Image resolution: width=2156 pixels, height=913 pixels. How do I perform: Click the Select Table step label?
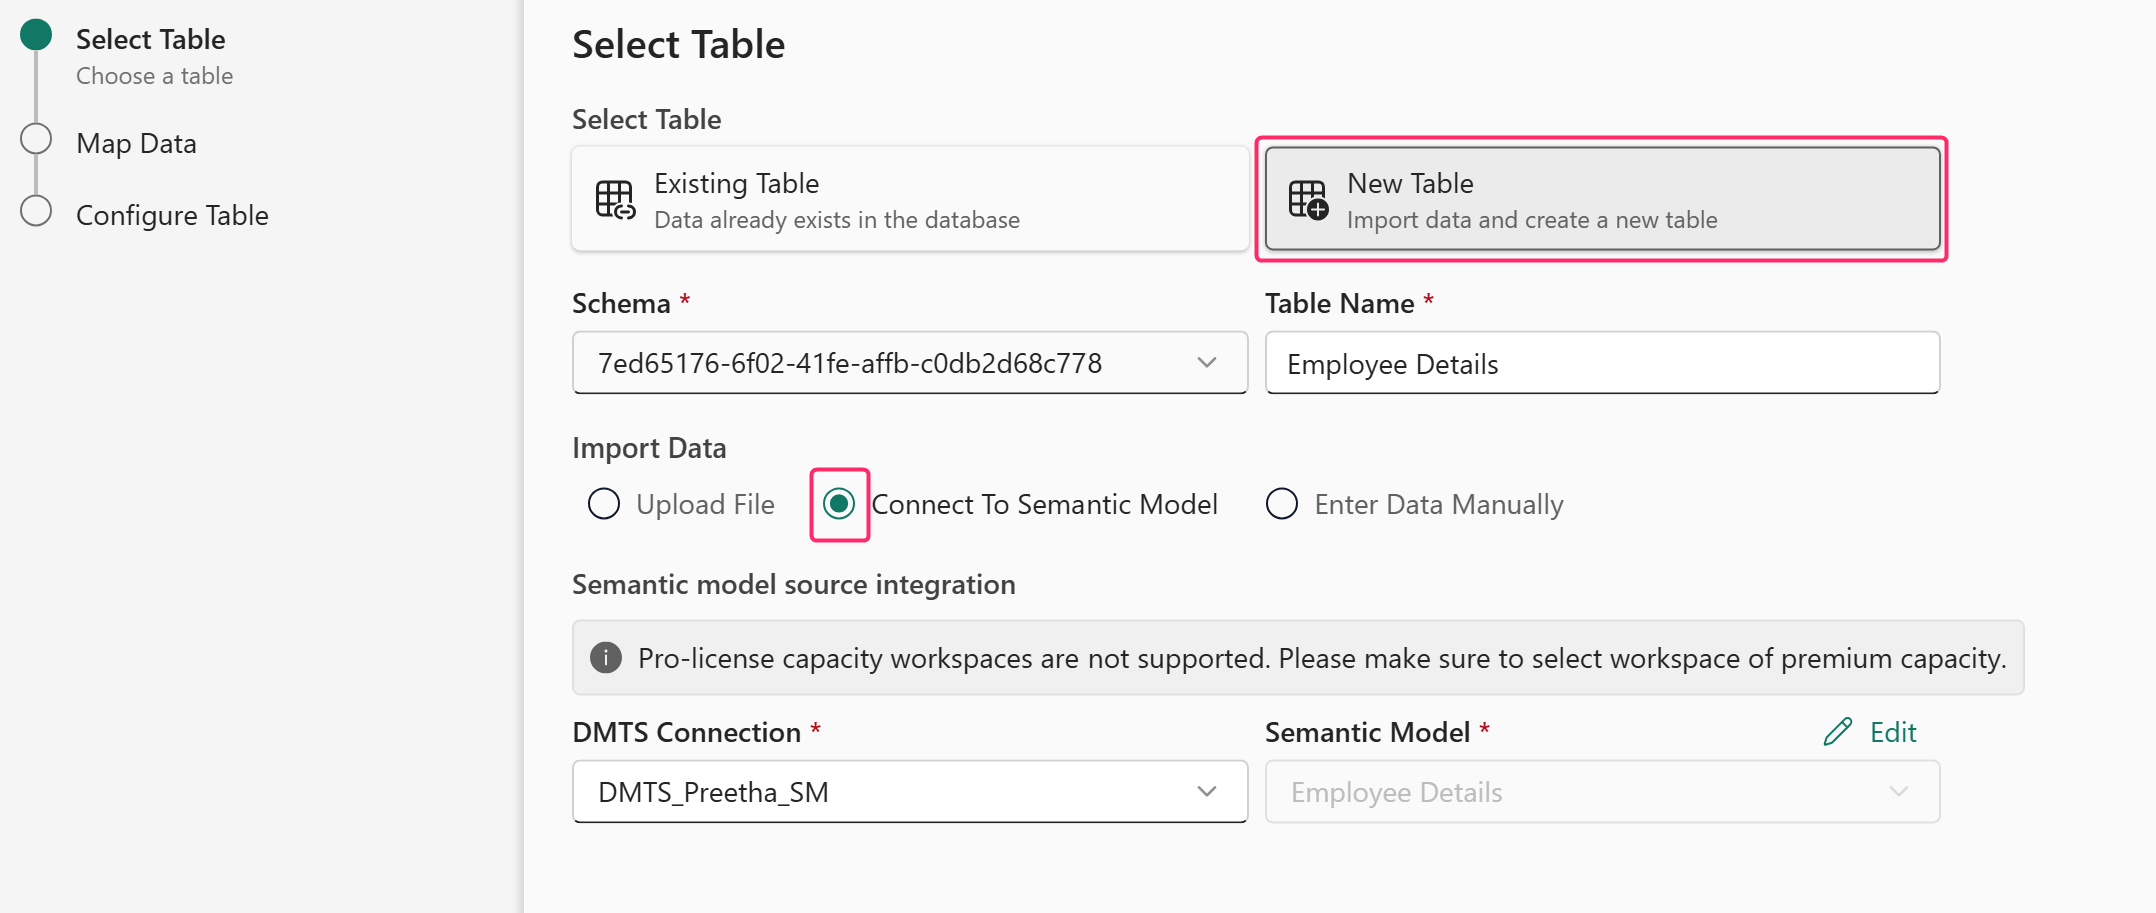click(x=150, y=40)
